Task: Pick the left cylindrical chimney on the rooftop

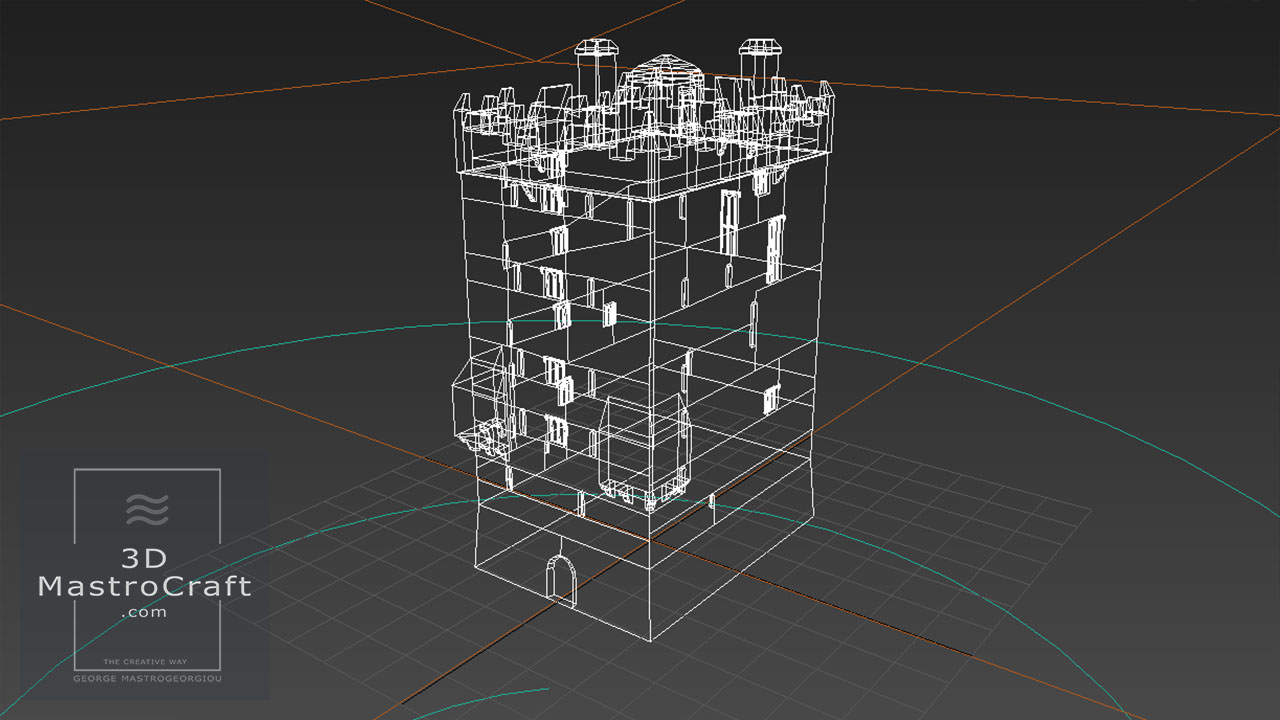Action: [x=598, y=64]
